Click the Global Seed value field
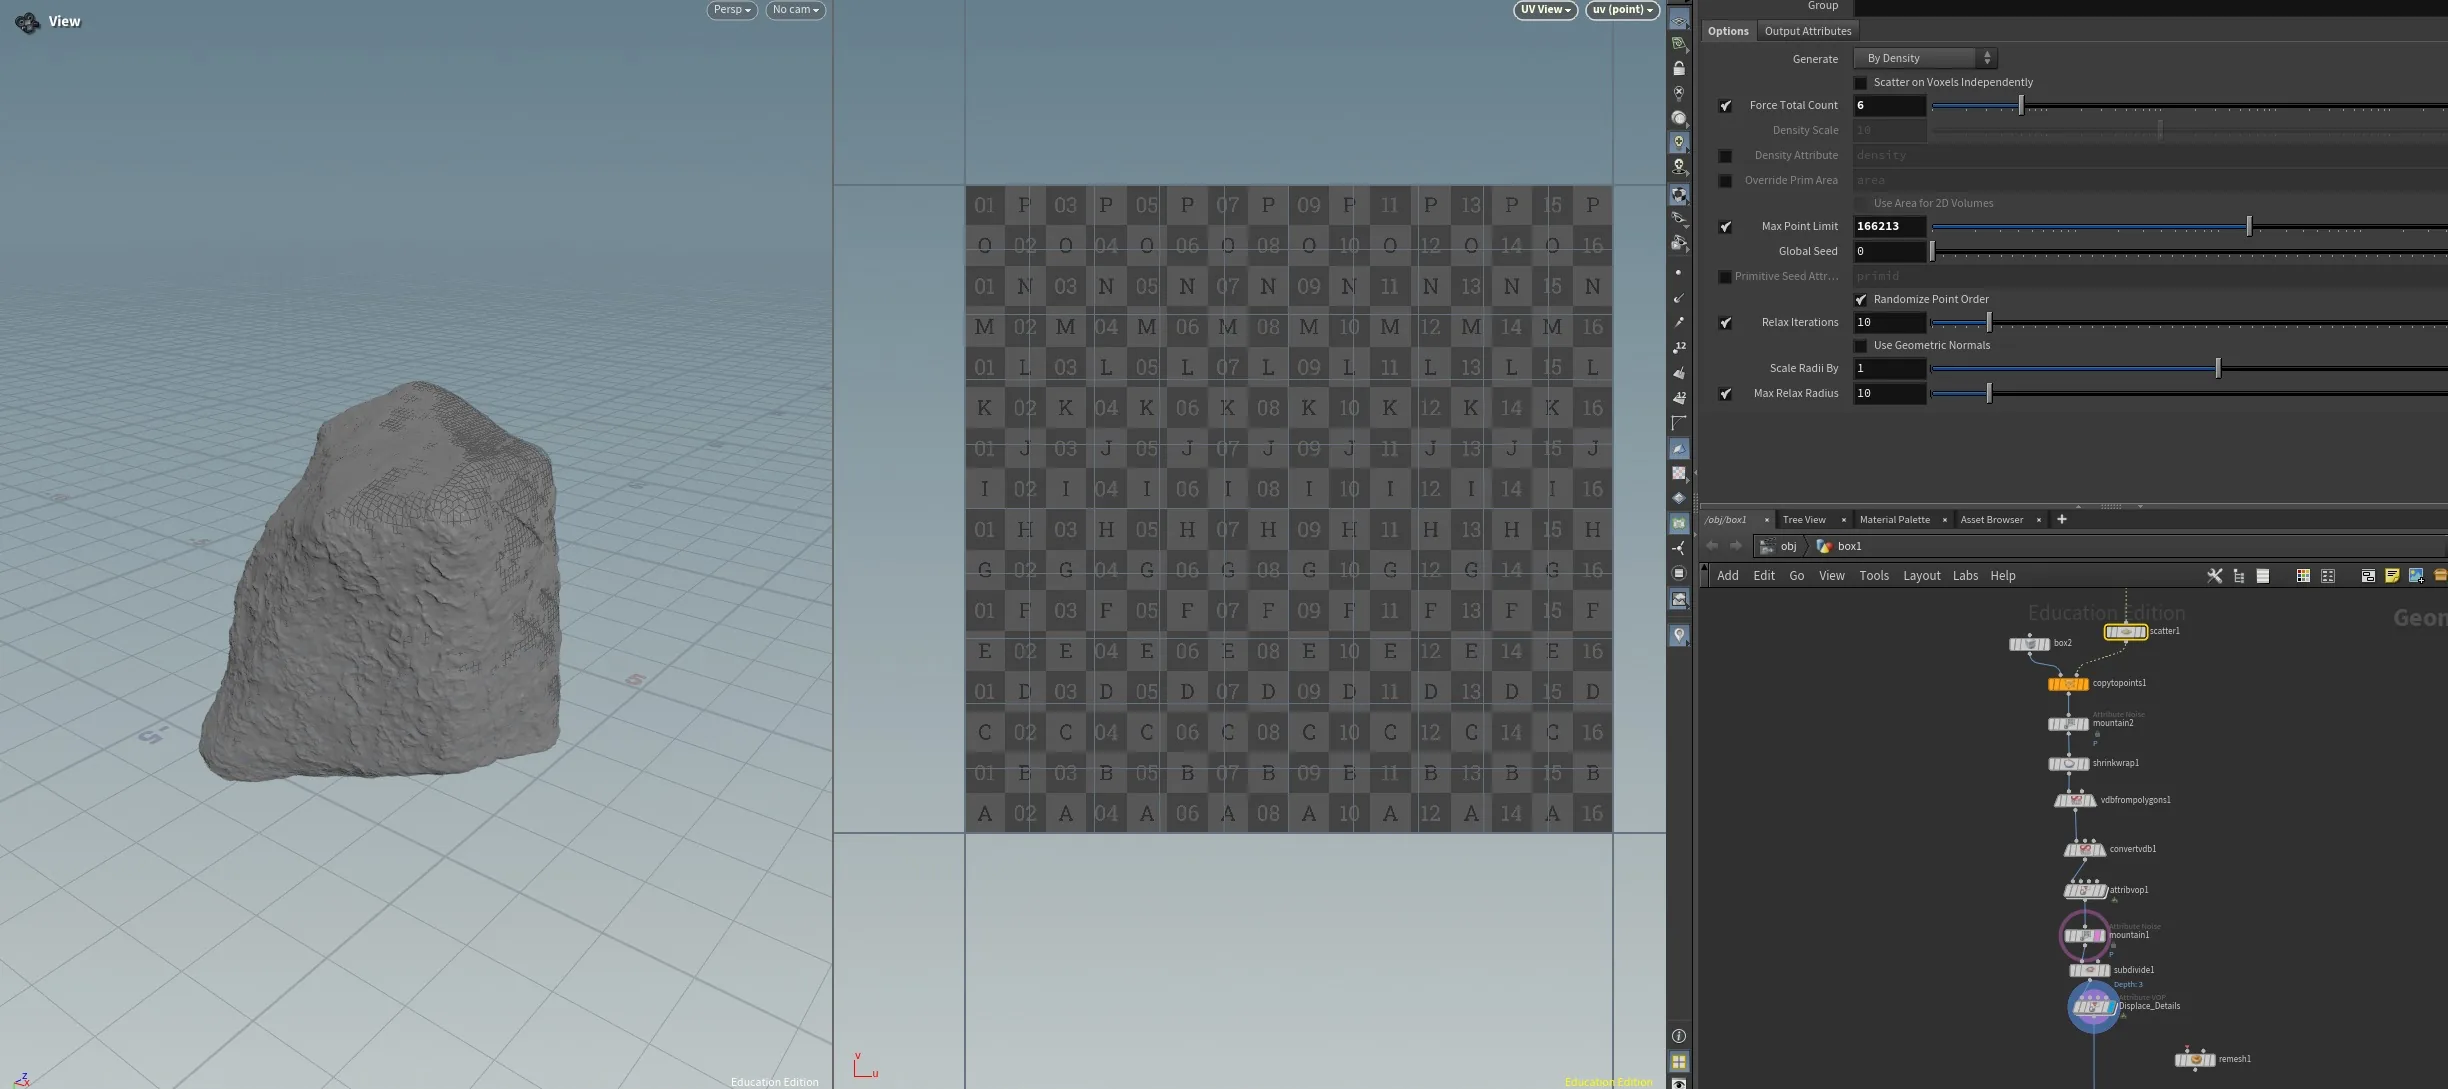 tap(1889, 252)
